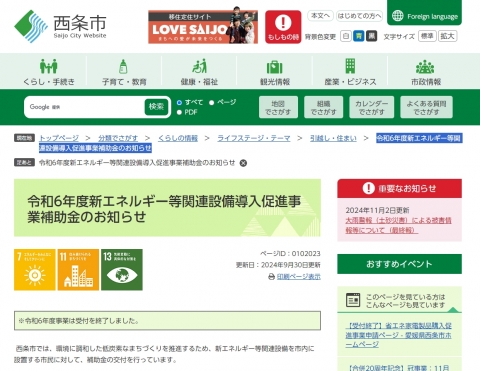Screen dimensions: 480x371
Task: Click the 令和6年度事業は受付を終了 notice box
Action: (167, 321)
